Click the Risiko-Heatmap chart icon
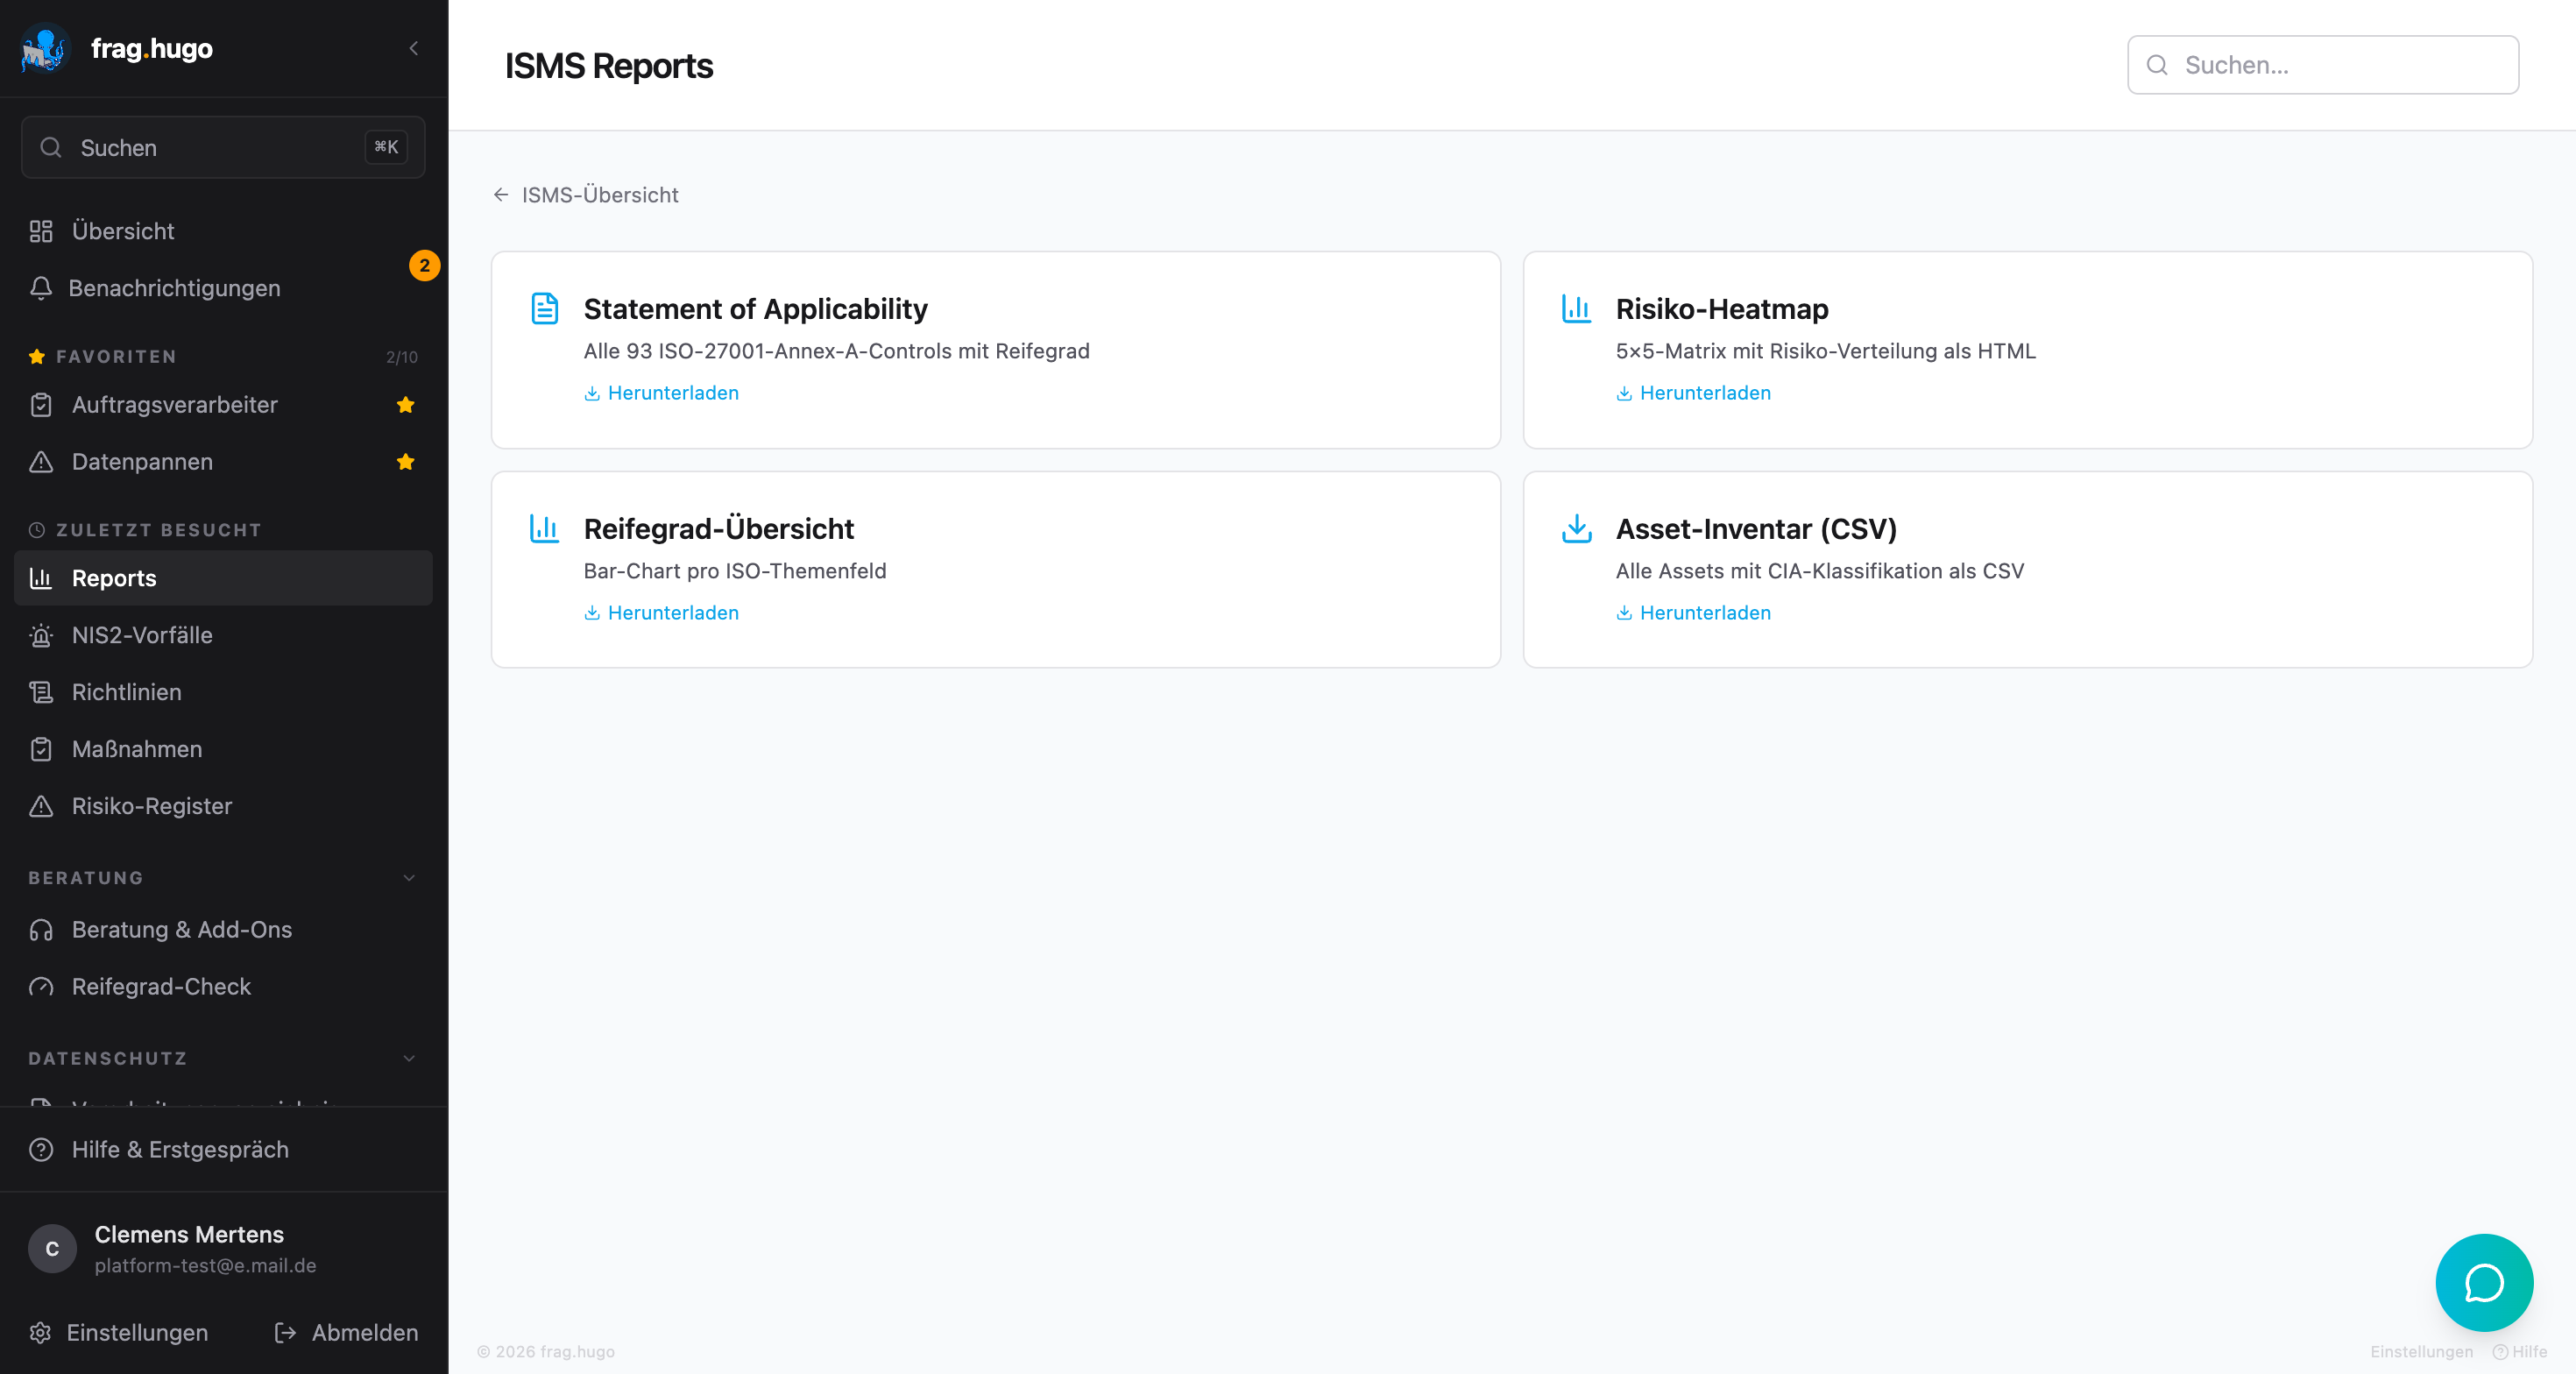This screenshot has height=1374, width=2576. 1577,309
